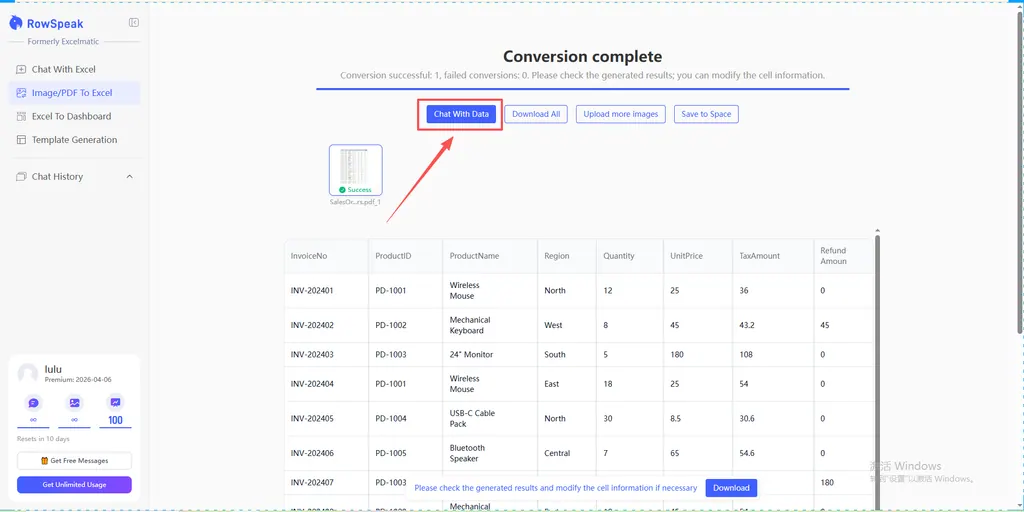Click the image conversion quota icon
The width and height of the screenshot is (1024, 512).
click(x=74, y=402)
